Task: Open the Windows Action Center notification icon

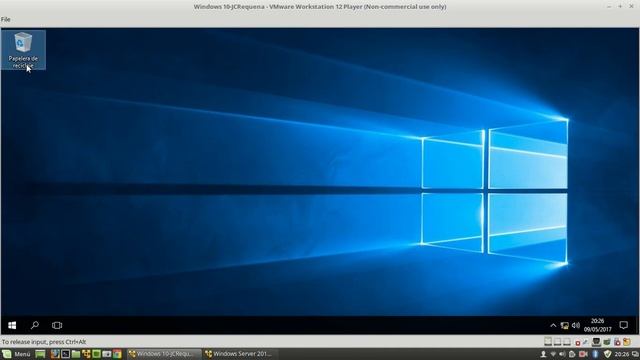Action: pos(623,325)
